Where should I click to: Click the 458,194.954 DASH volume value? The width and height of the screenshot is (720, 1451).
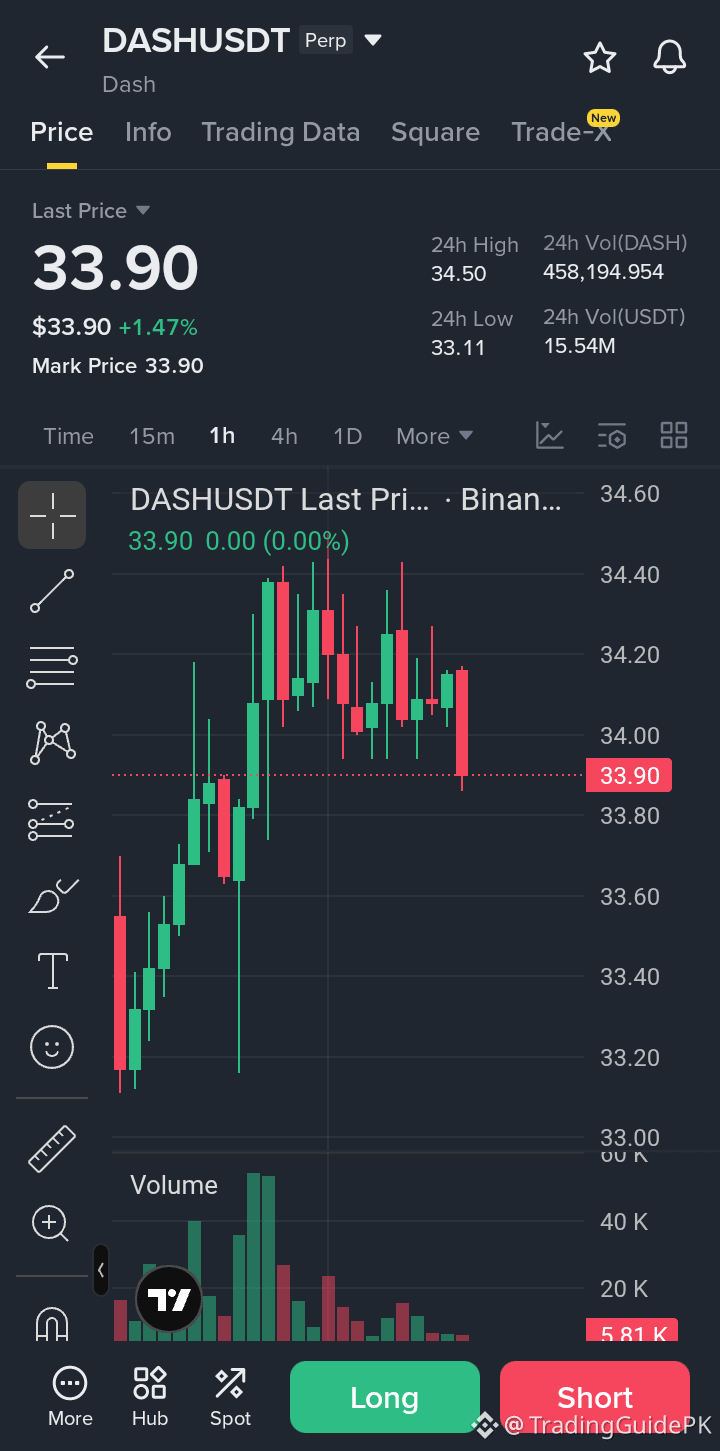603,272
